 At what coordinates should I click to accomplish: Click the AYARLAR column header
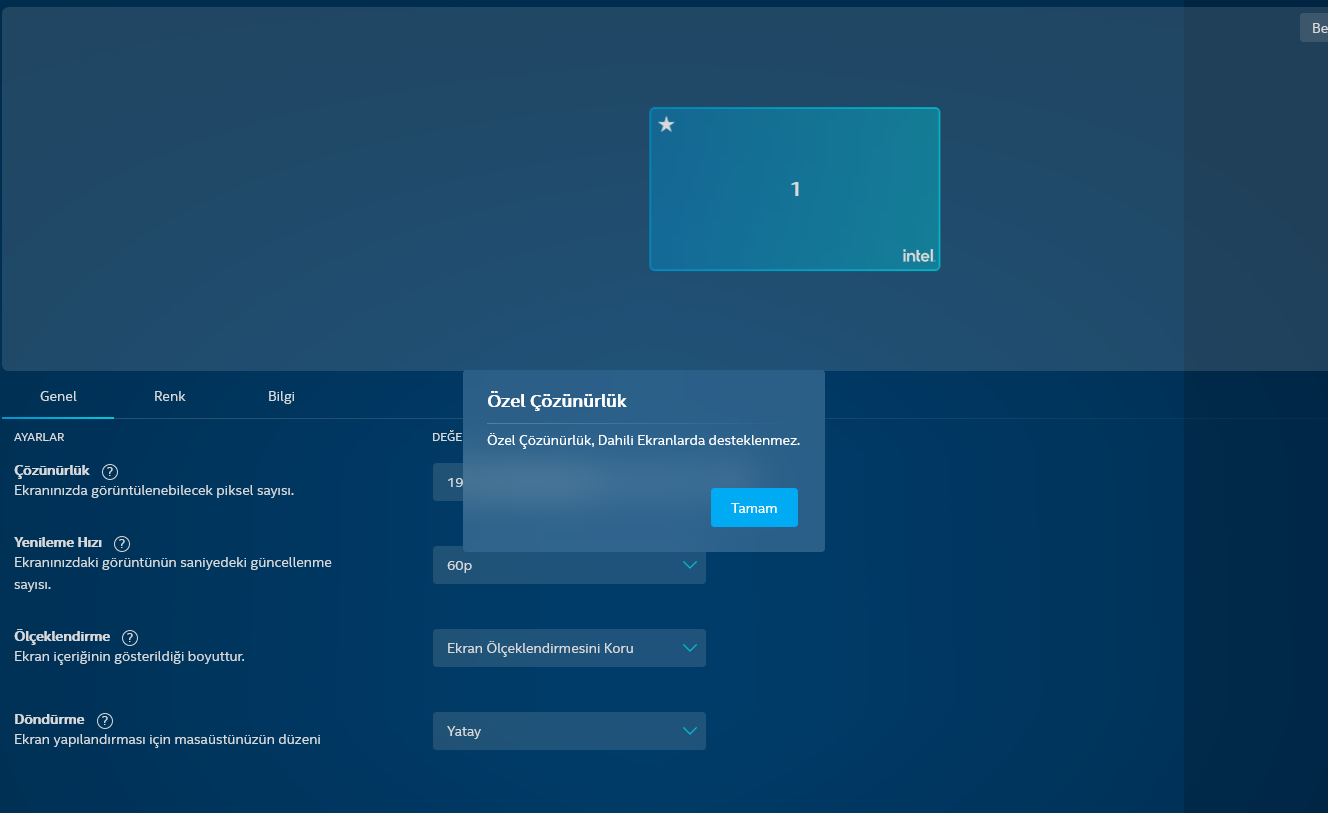coord(39,437)
